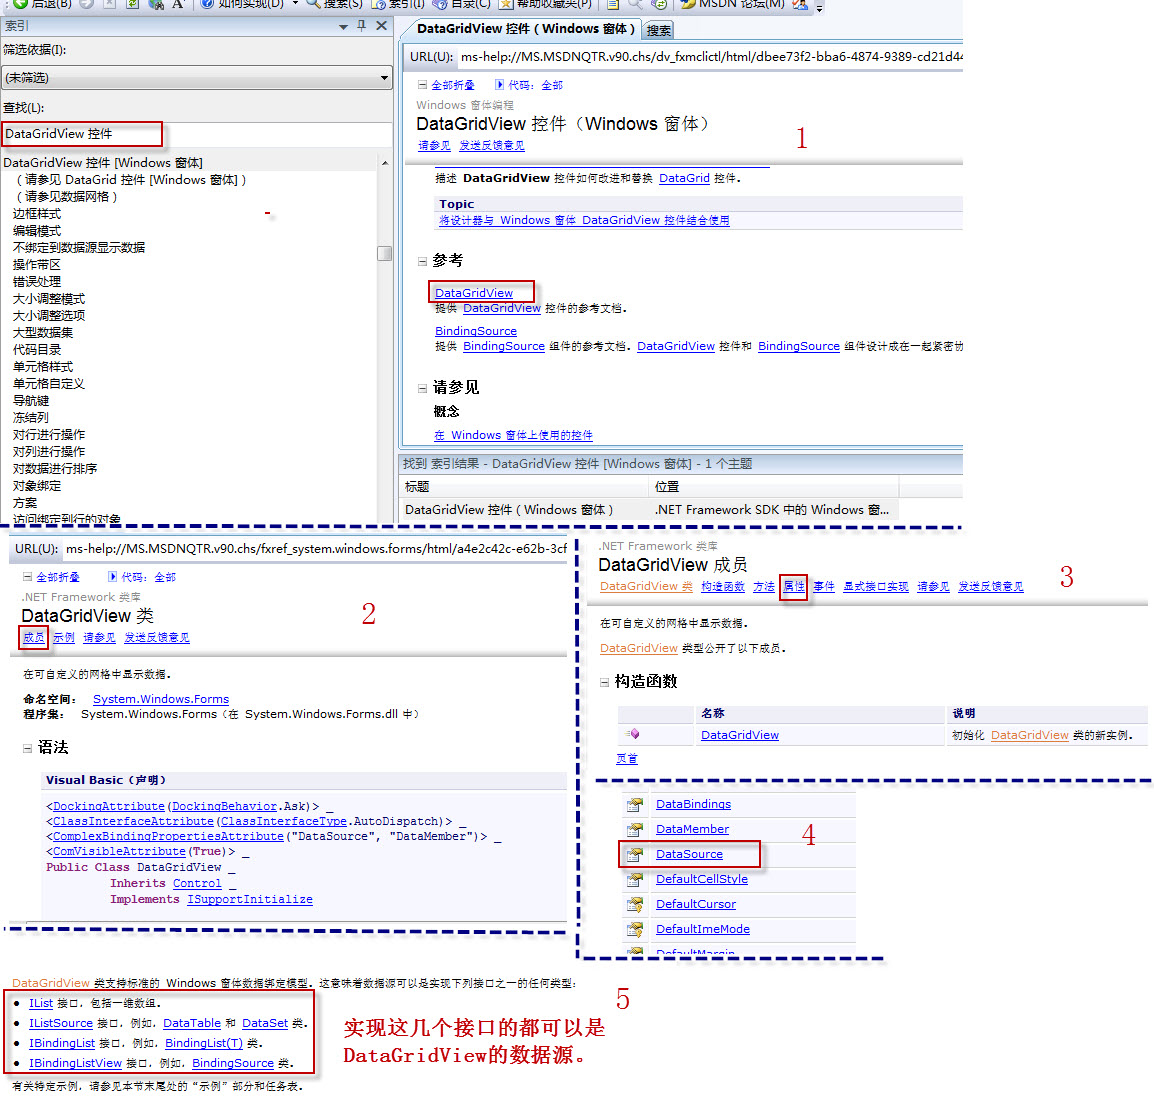
Task: Click the 页首 (top of page) link
Action: [627, 759]
